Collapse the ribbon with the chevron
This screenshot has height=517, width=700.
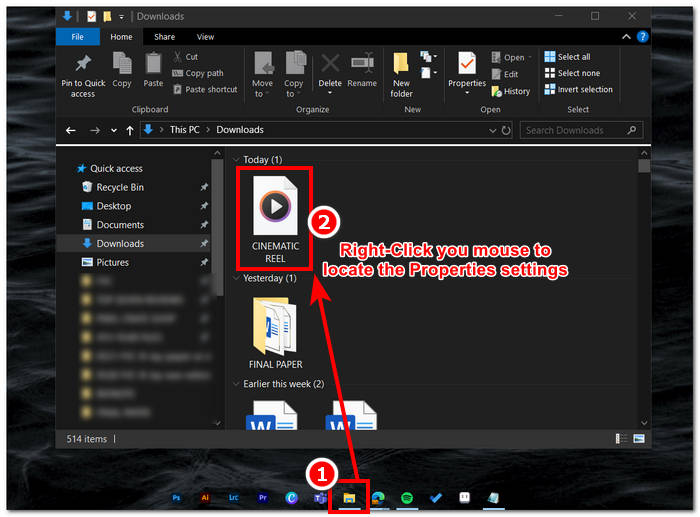tap(626, 37)
